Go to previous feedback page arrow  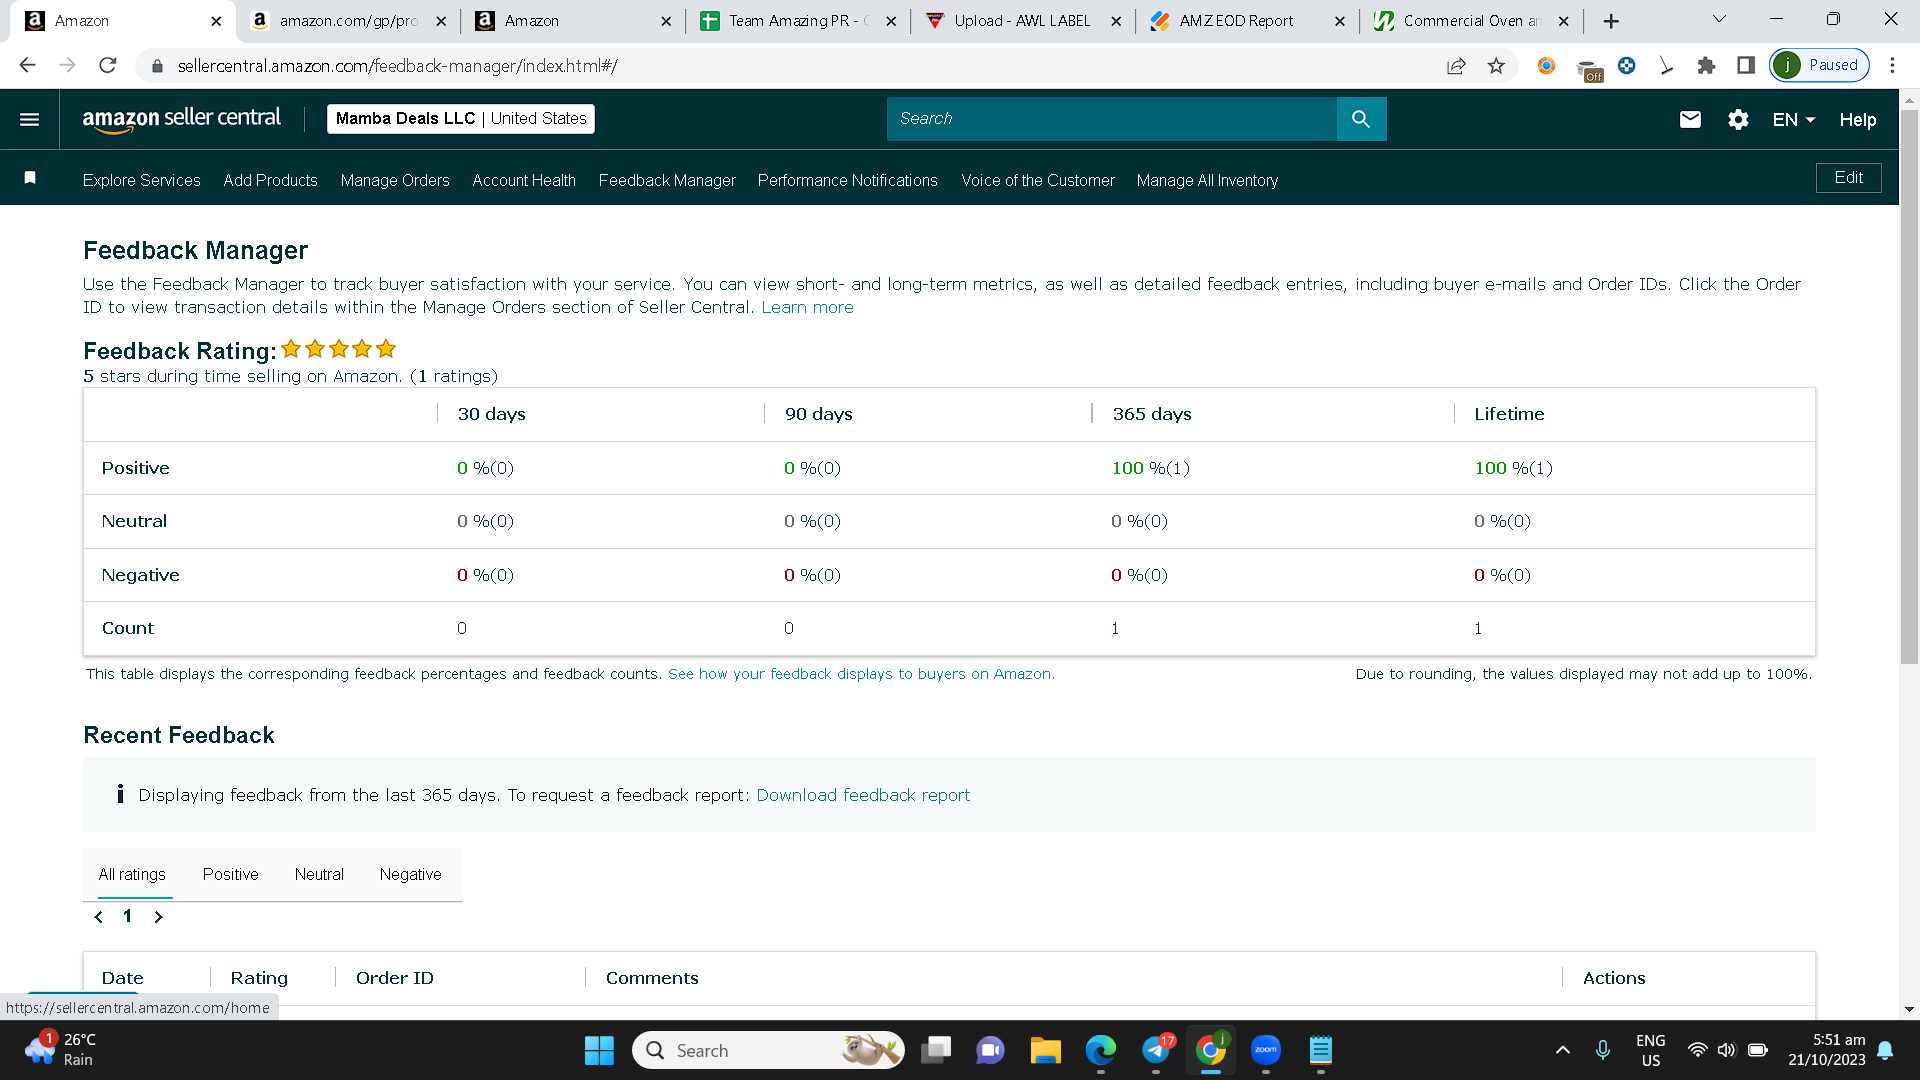click(x=98, y=917)
